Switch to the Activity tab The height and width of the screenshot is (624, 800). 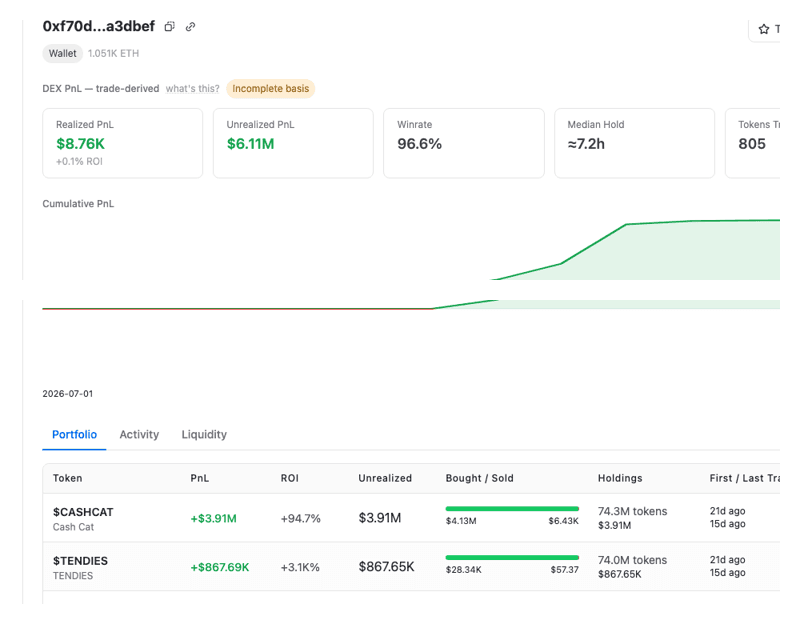(139, 435)
